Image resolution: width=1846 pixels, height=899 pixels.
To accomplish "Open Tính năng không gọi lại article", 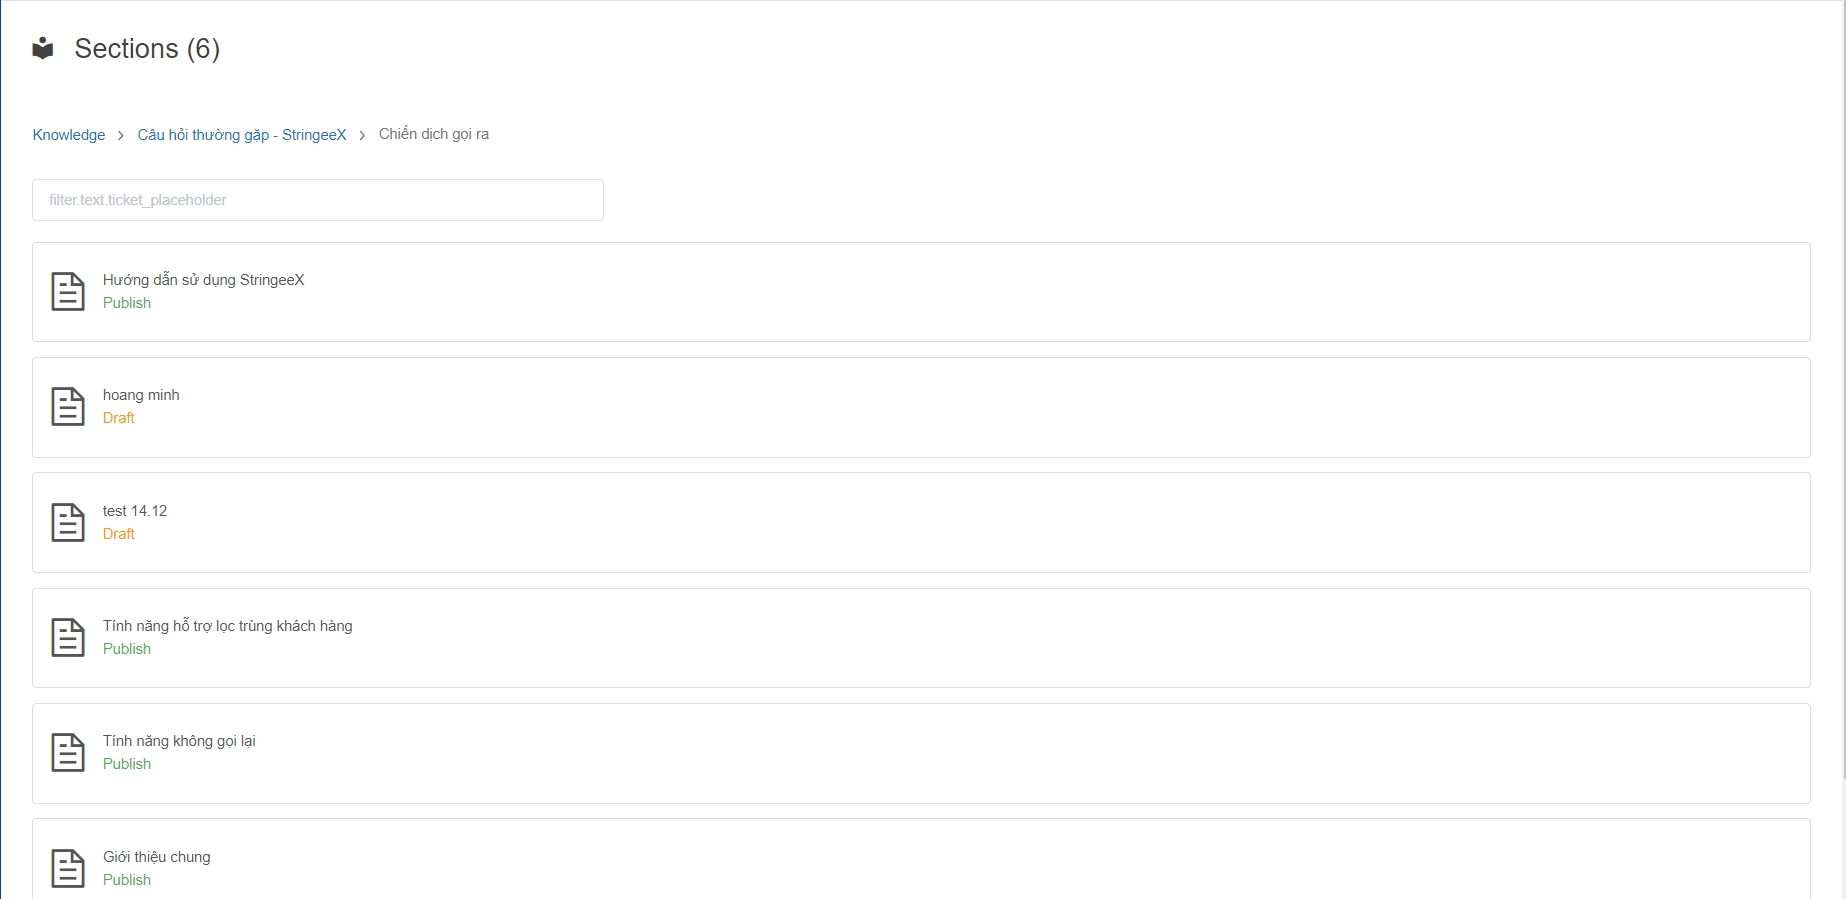I will [179, 741].
